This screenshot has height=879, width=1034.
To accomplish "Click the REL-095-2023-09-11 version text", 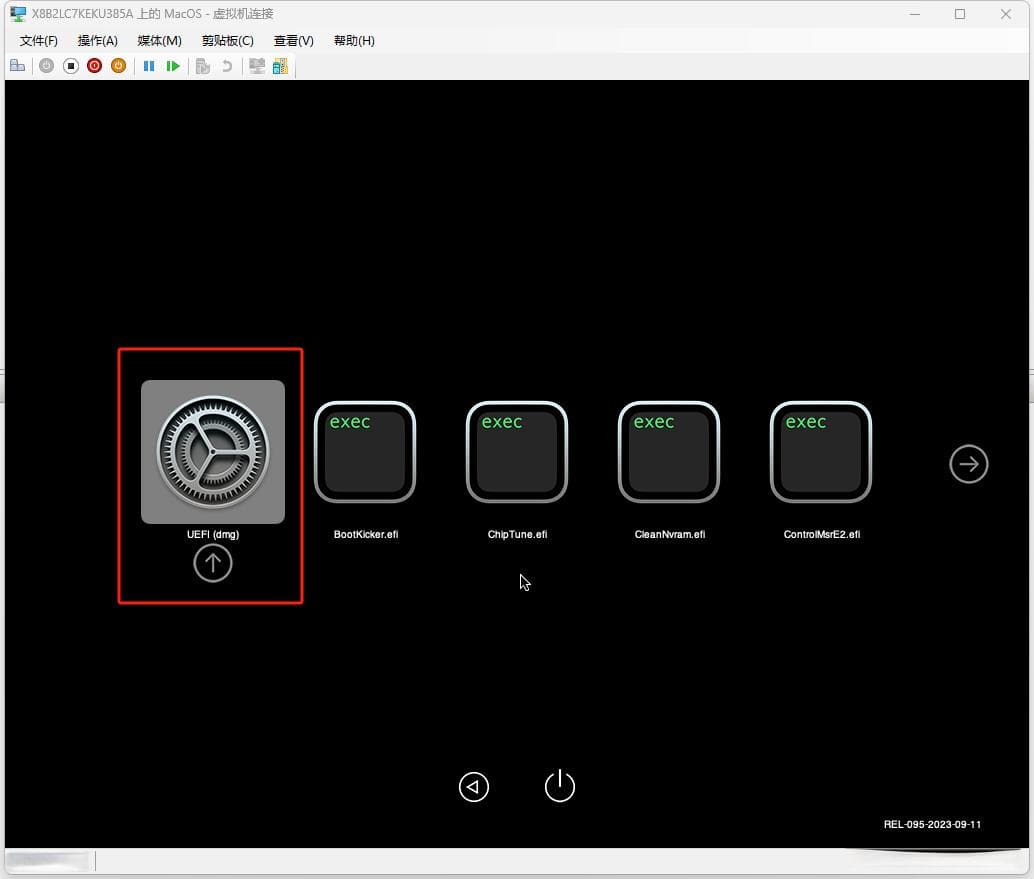I will (932, 824).
